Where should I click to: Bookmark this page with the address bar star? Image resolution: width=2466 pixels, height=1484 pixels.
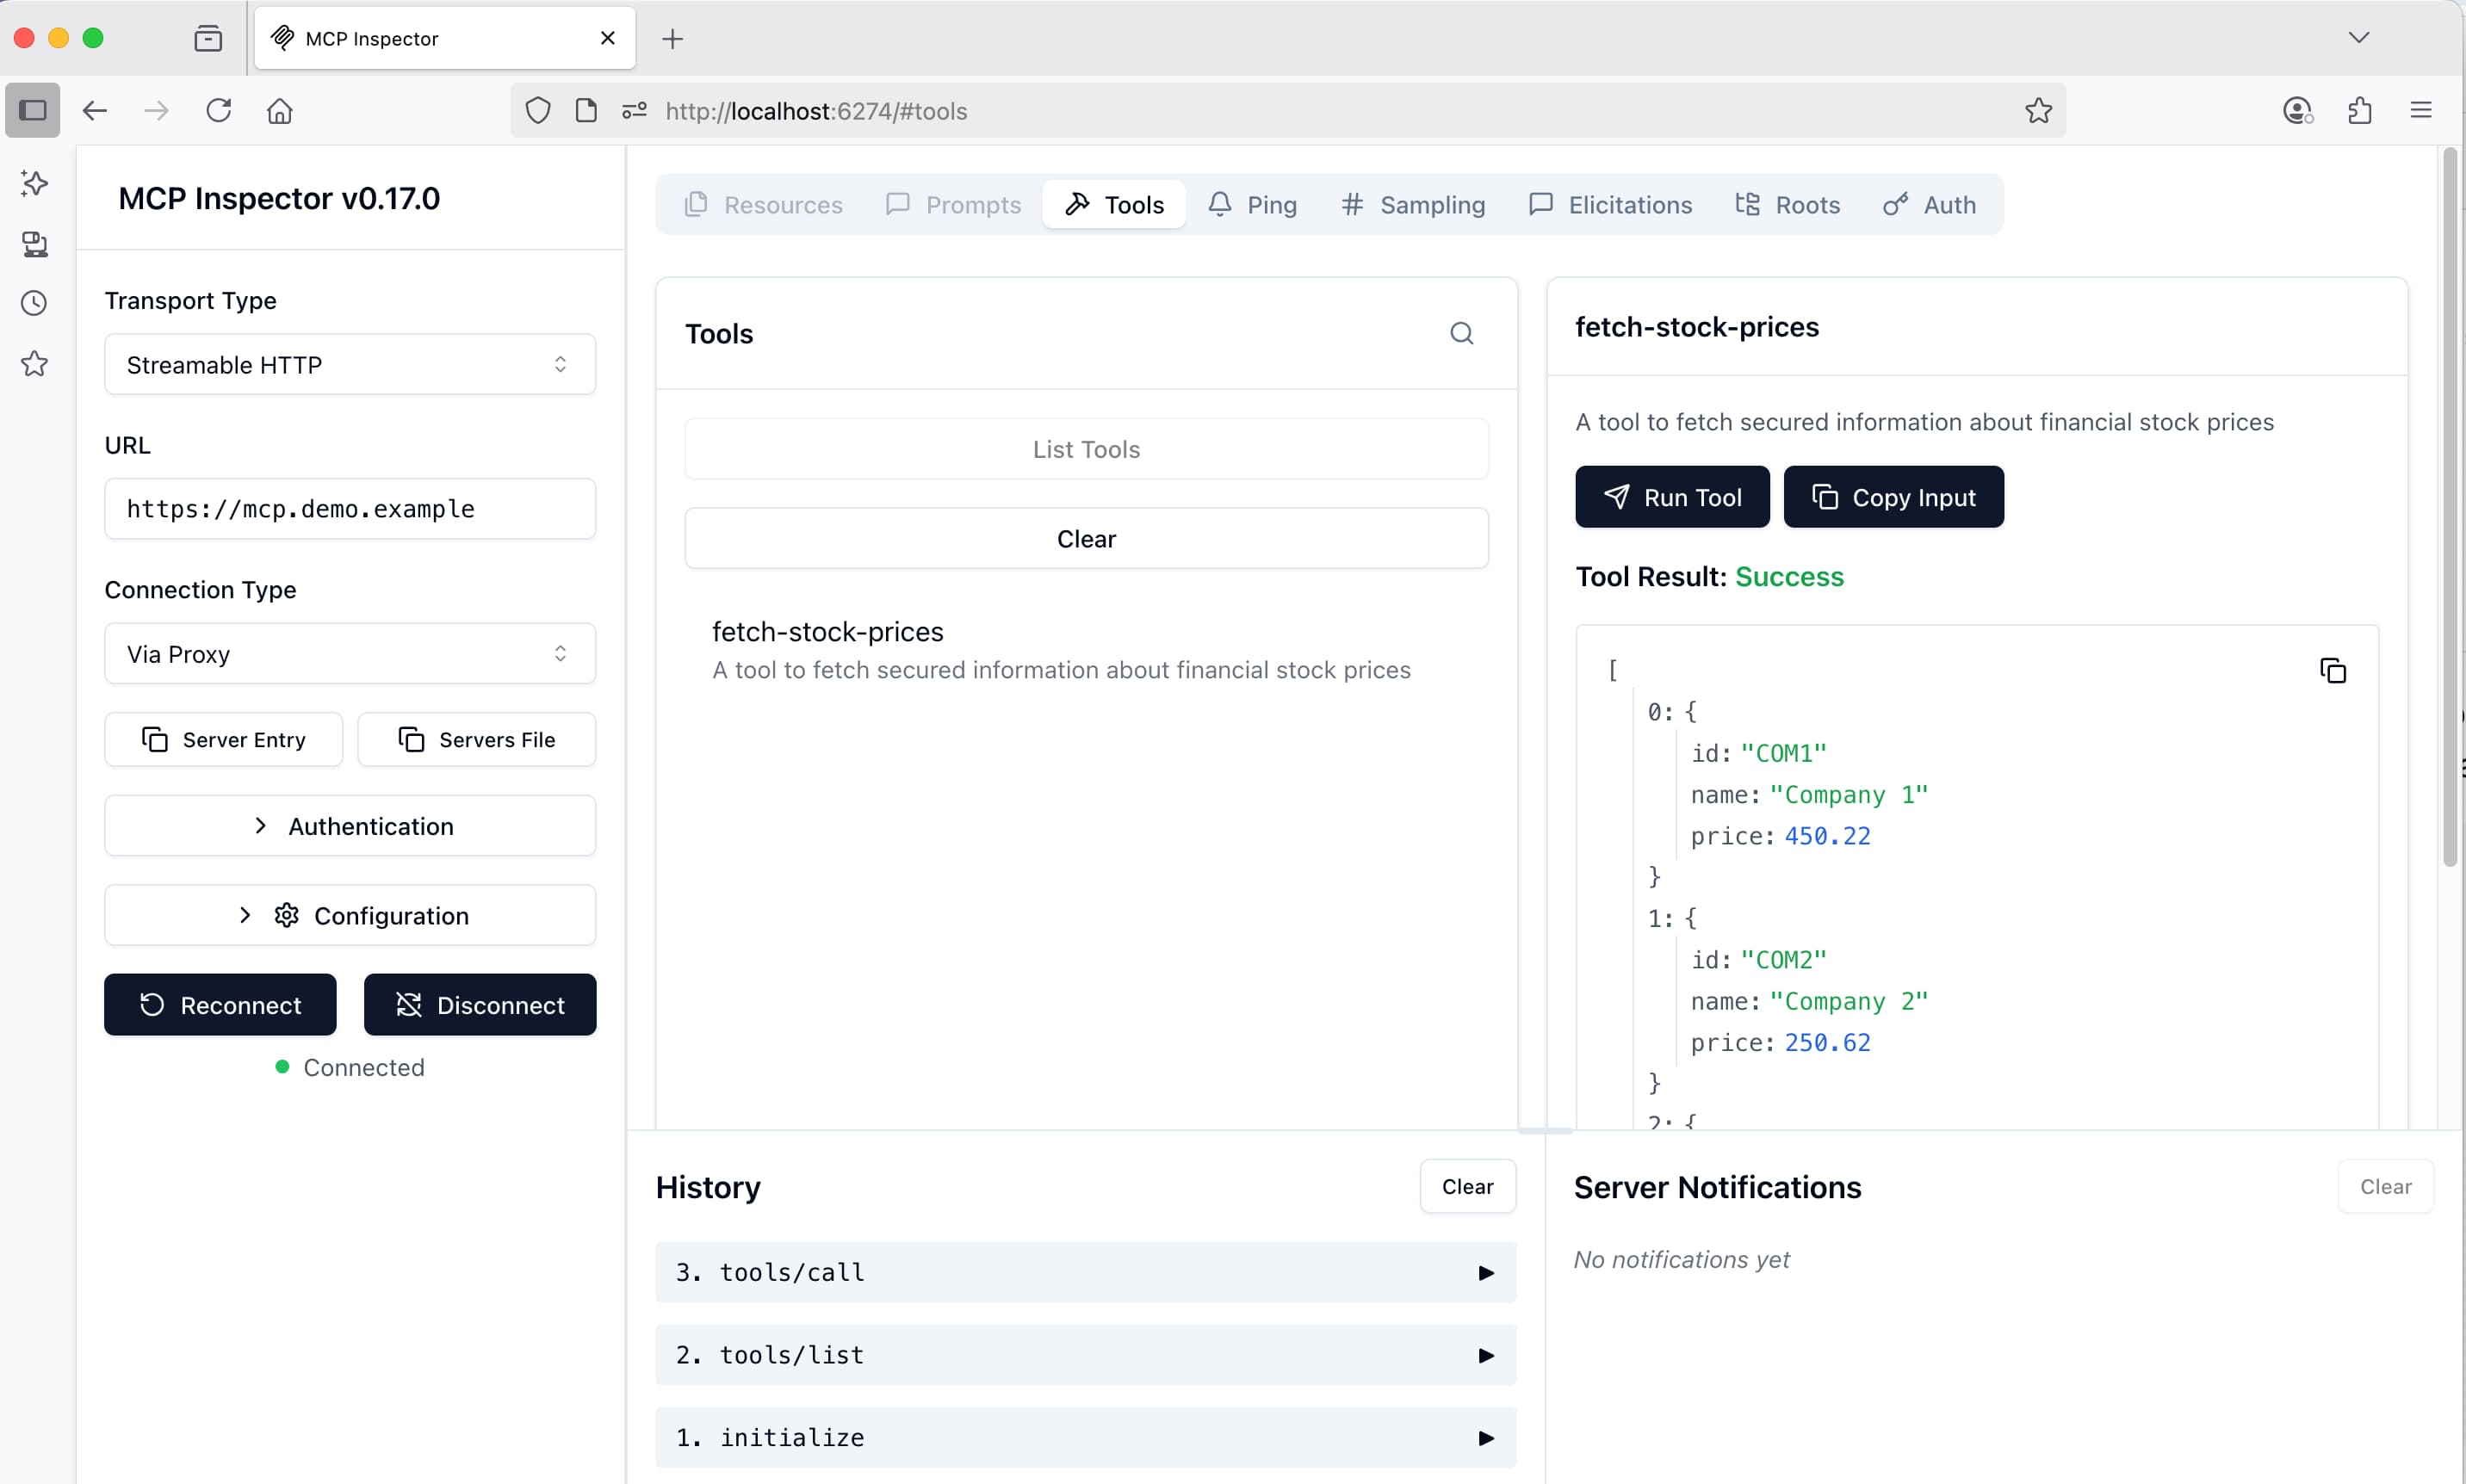pyautogui.click(x=2038, y=111)
